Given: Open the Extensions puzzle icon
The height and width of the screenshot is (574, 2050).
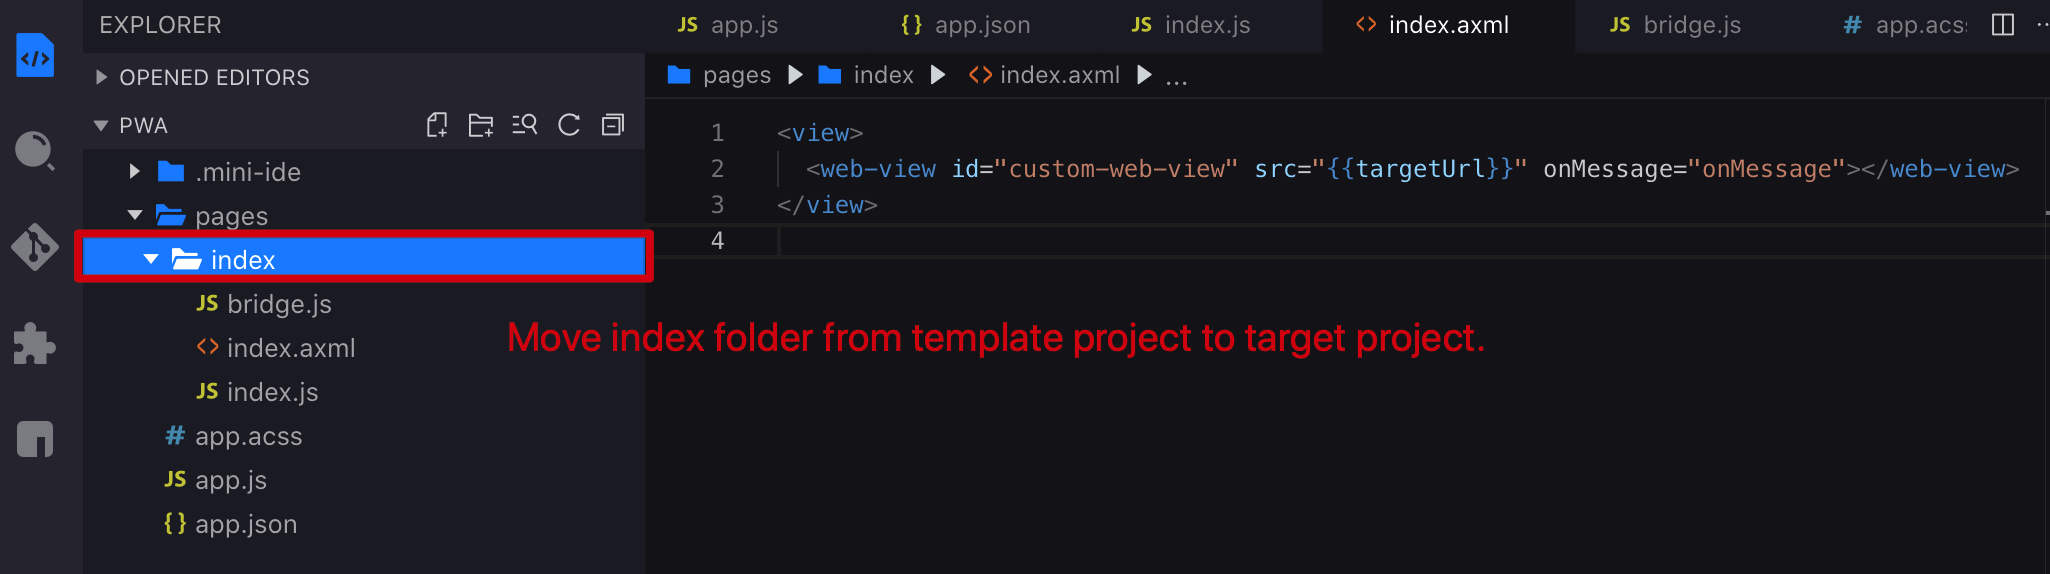Looking at the screenshot, I should [x=35, y=343].
